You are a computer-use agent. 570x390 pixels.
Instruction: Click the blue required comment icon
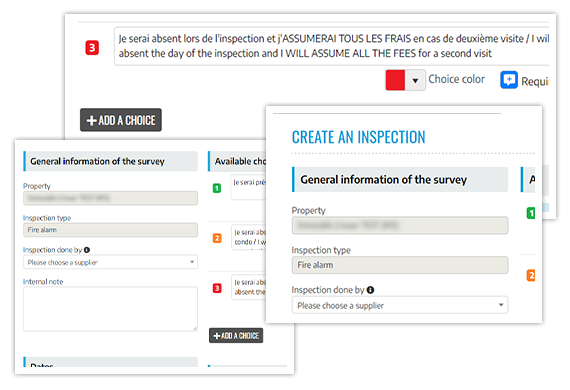tap(509, 80)
